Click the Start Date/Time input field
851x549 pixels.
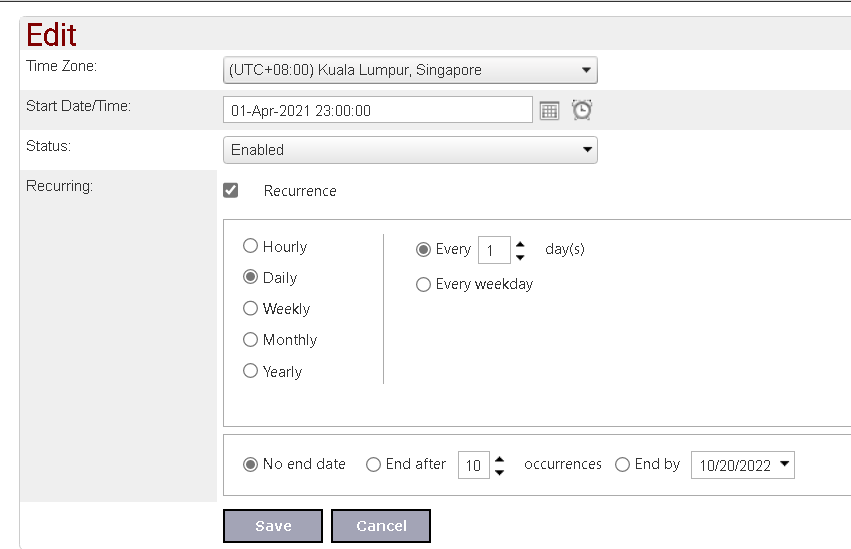pos(378,110)
